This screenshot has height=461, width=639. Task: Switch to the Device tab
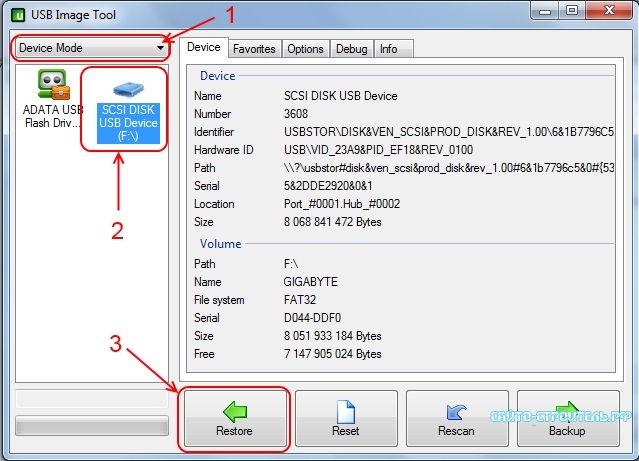tap(204, 48)
